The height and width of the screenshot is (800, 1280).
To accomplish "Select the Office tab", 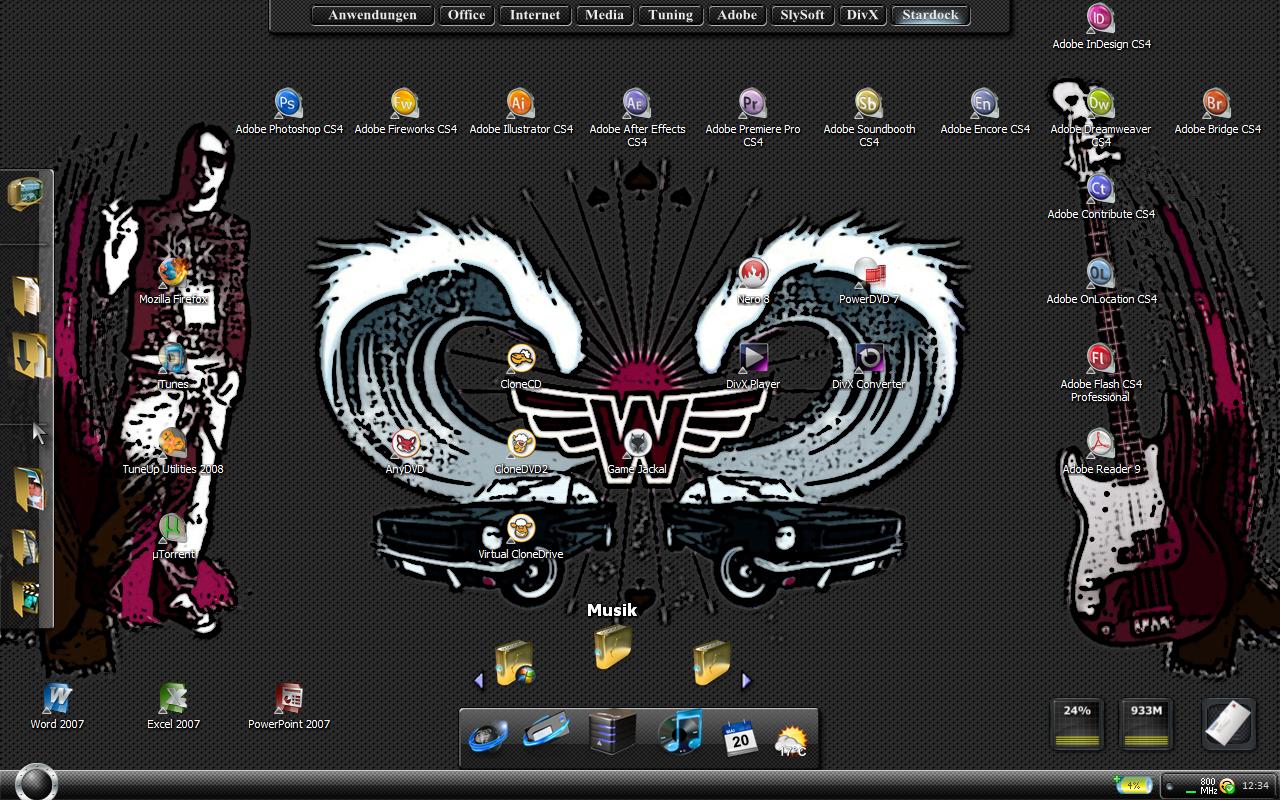I will [x=466, y=15].
